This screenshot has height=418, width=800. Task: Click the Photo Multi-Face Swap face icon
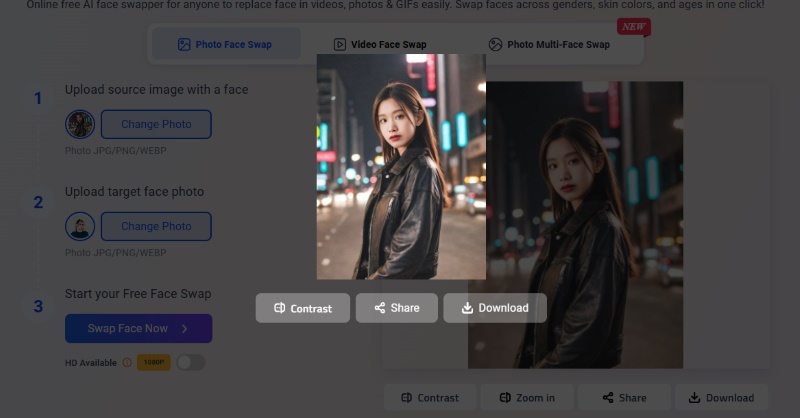point(495,44)
